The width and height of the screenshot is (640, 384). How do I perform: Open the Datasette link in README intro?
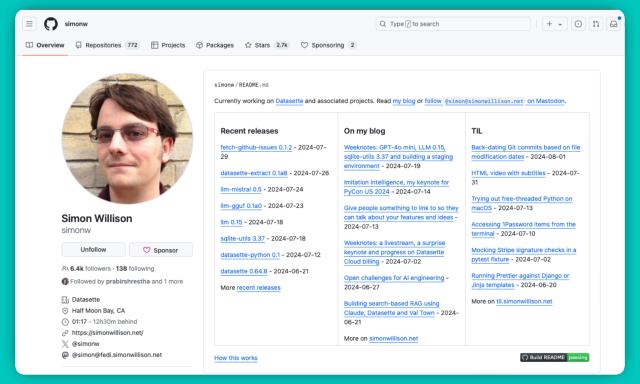coord(289,101)
